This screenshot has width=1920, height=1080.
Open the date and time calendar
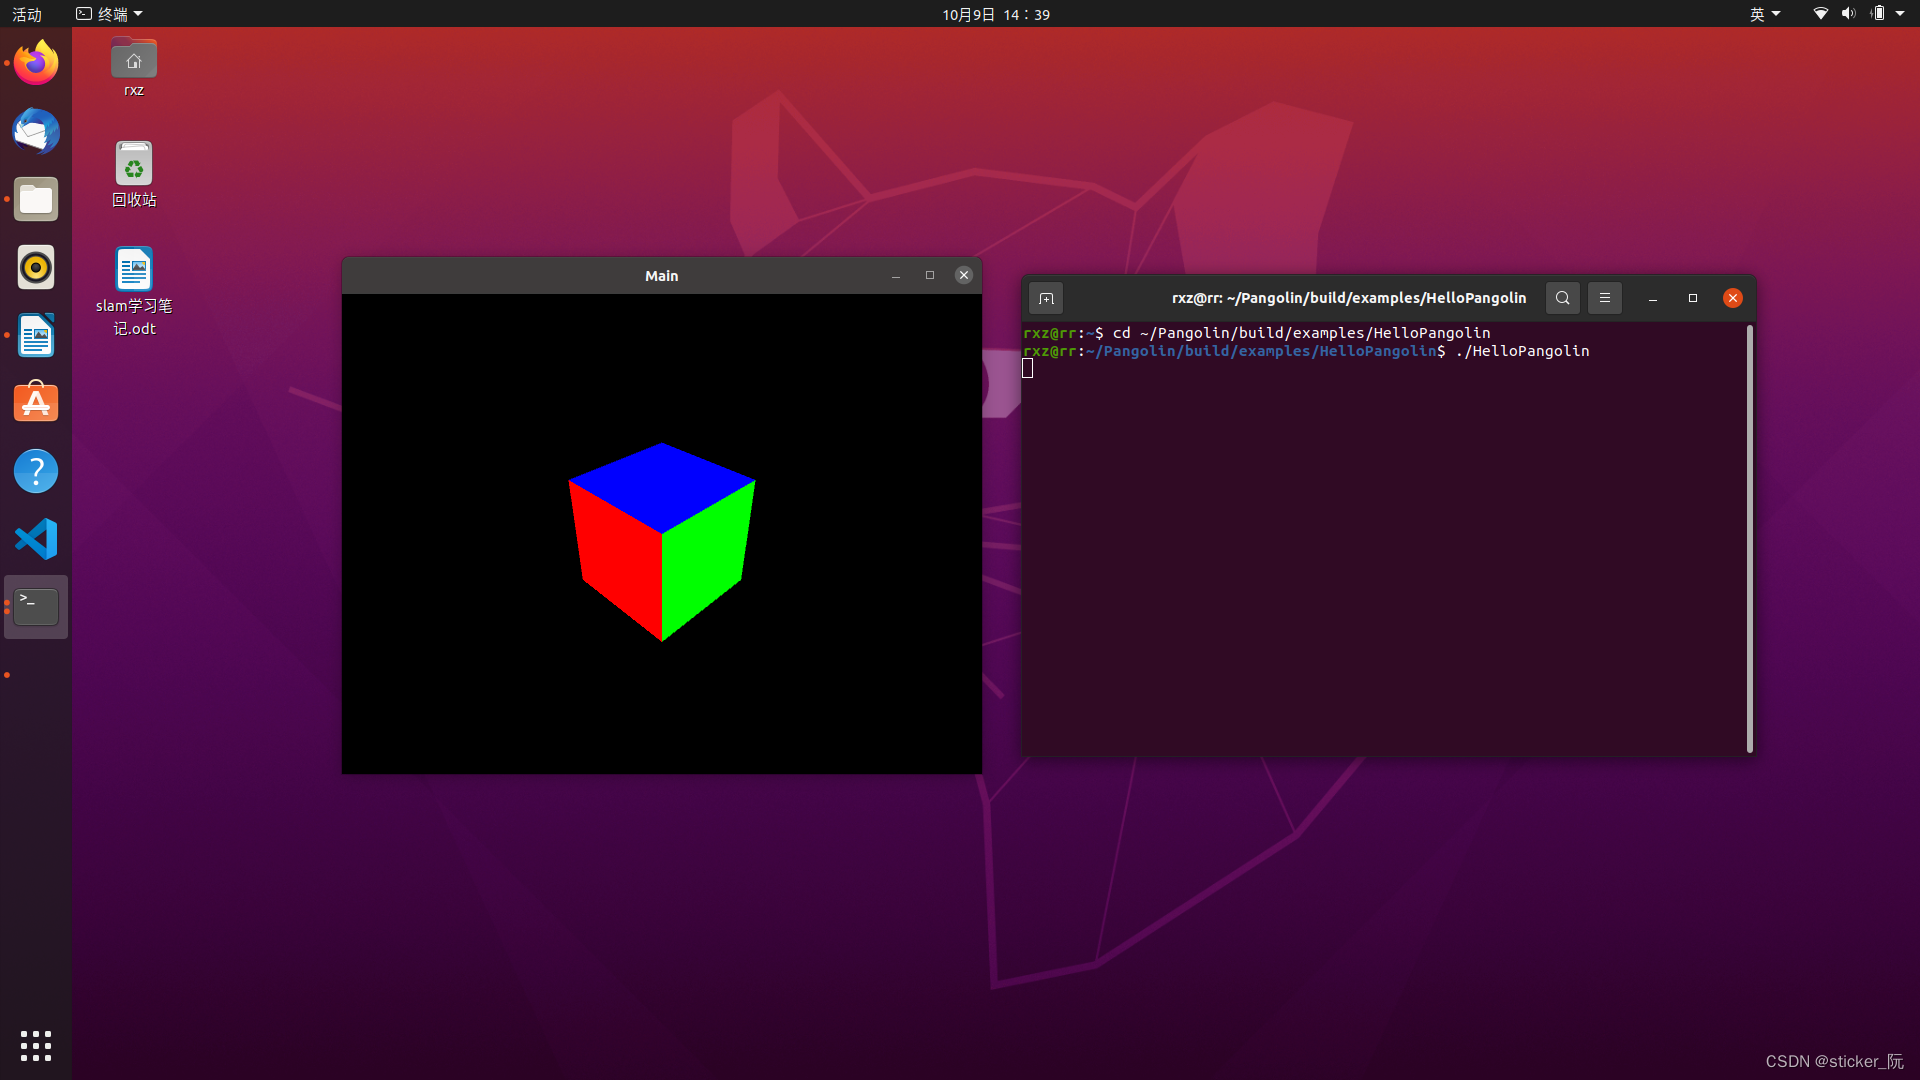pyautogui.click(x=995, y=14)
